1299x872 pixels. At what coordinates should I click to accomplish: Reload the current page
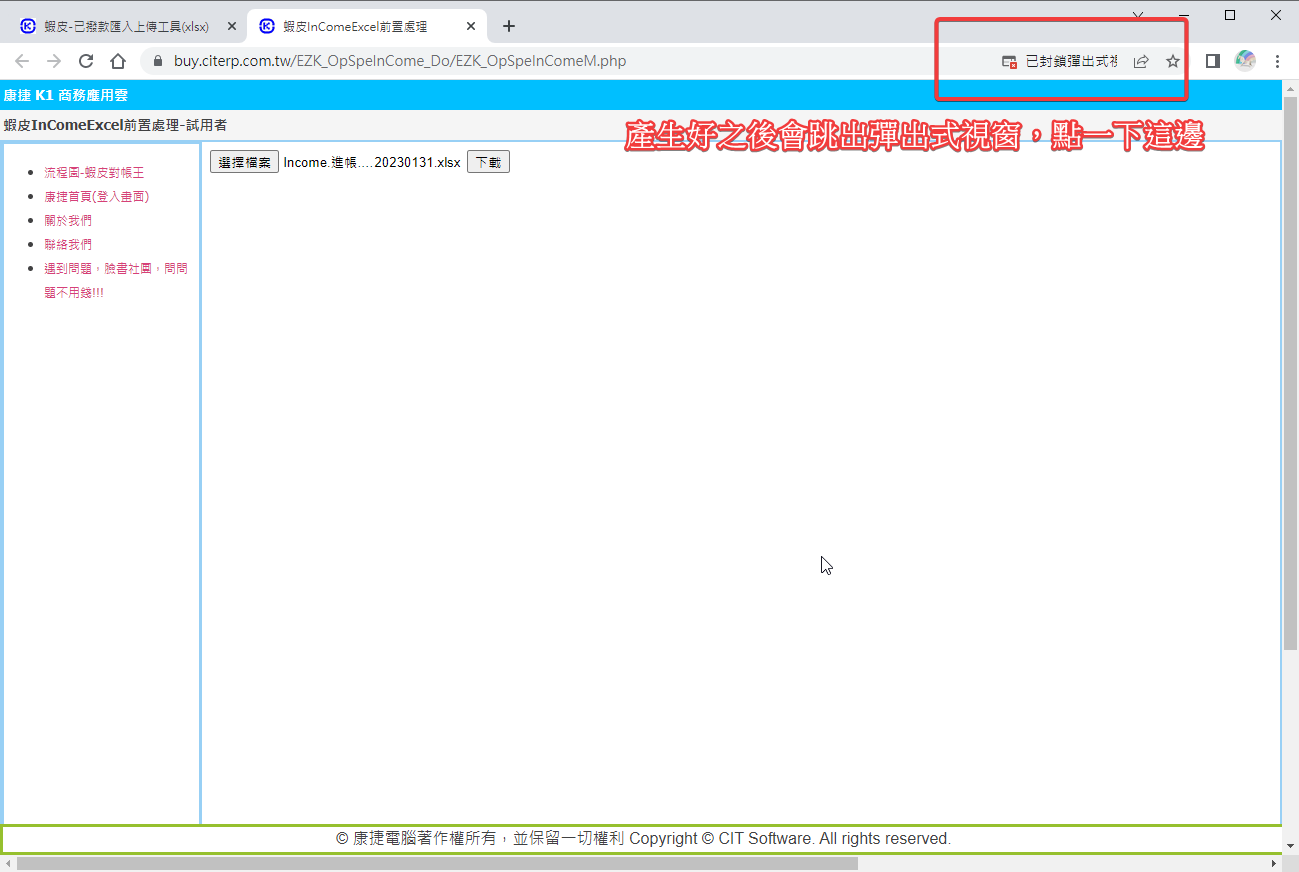[x=86, y=61]
